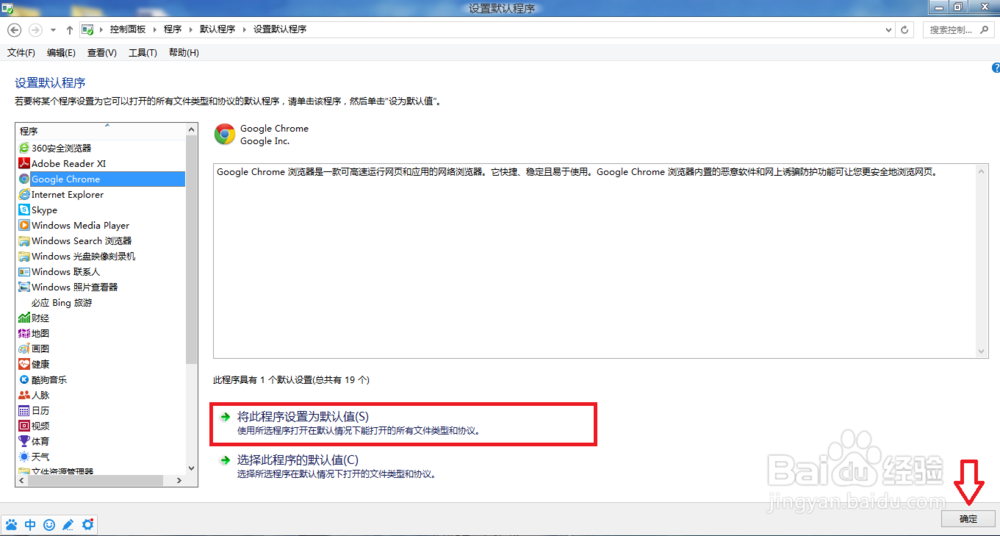Expand the chevron after 程序 in breadcrumb

point(191,30)
